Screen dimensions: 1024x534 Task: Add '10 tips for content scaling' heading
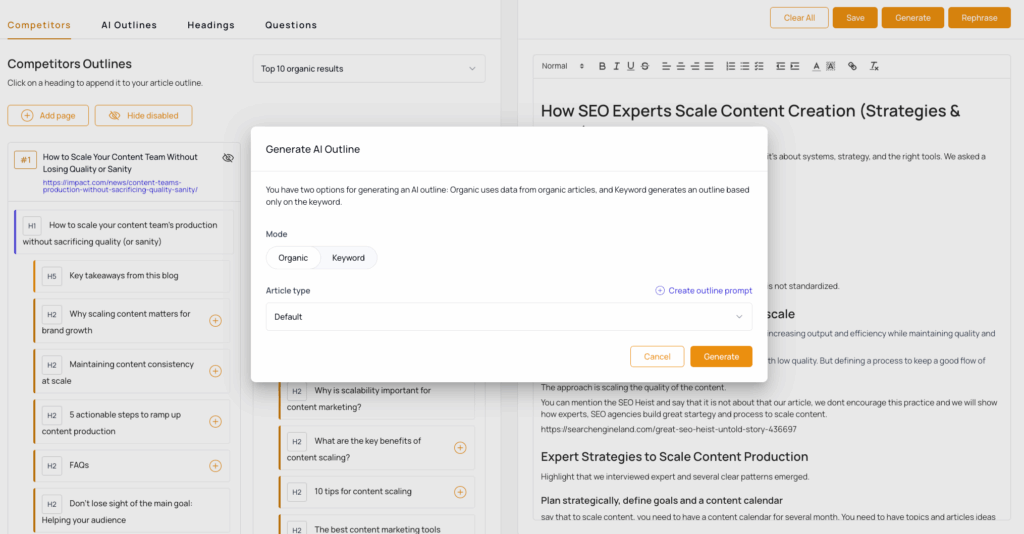(x=460, y=492)
